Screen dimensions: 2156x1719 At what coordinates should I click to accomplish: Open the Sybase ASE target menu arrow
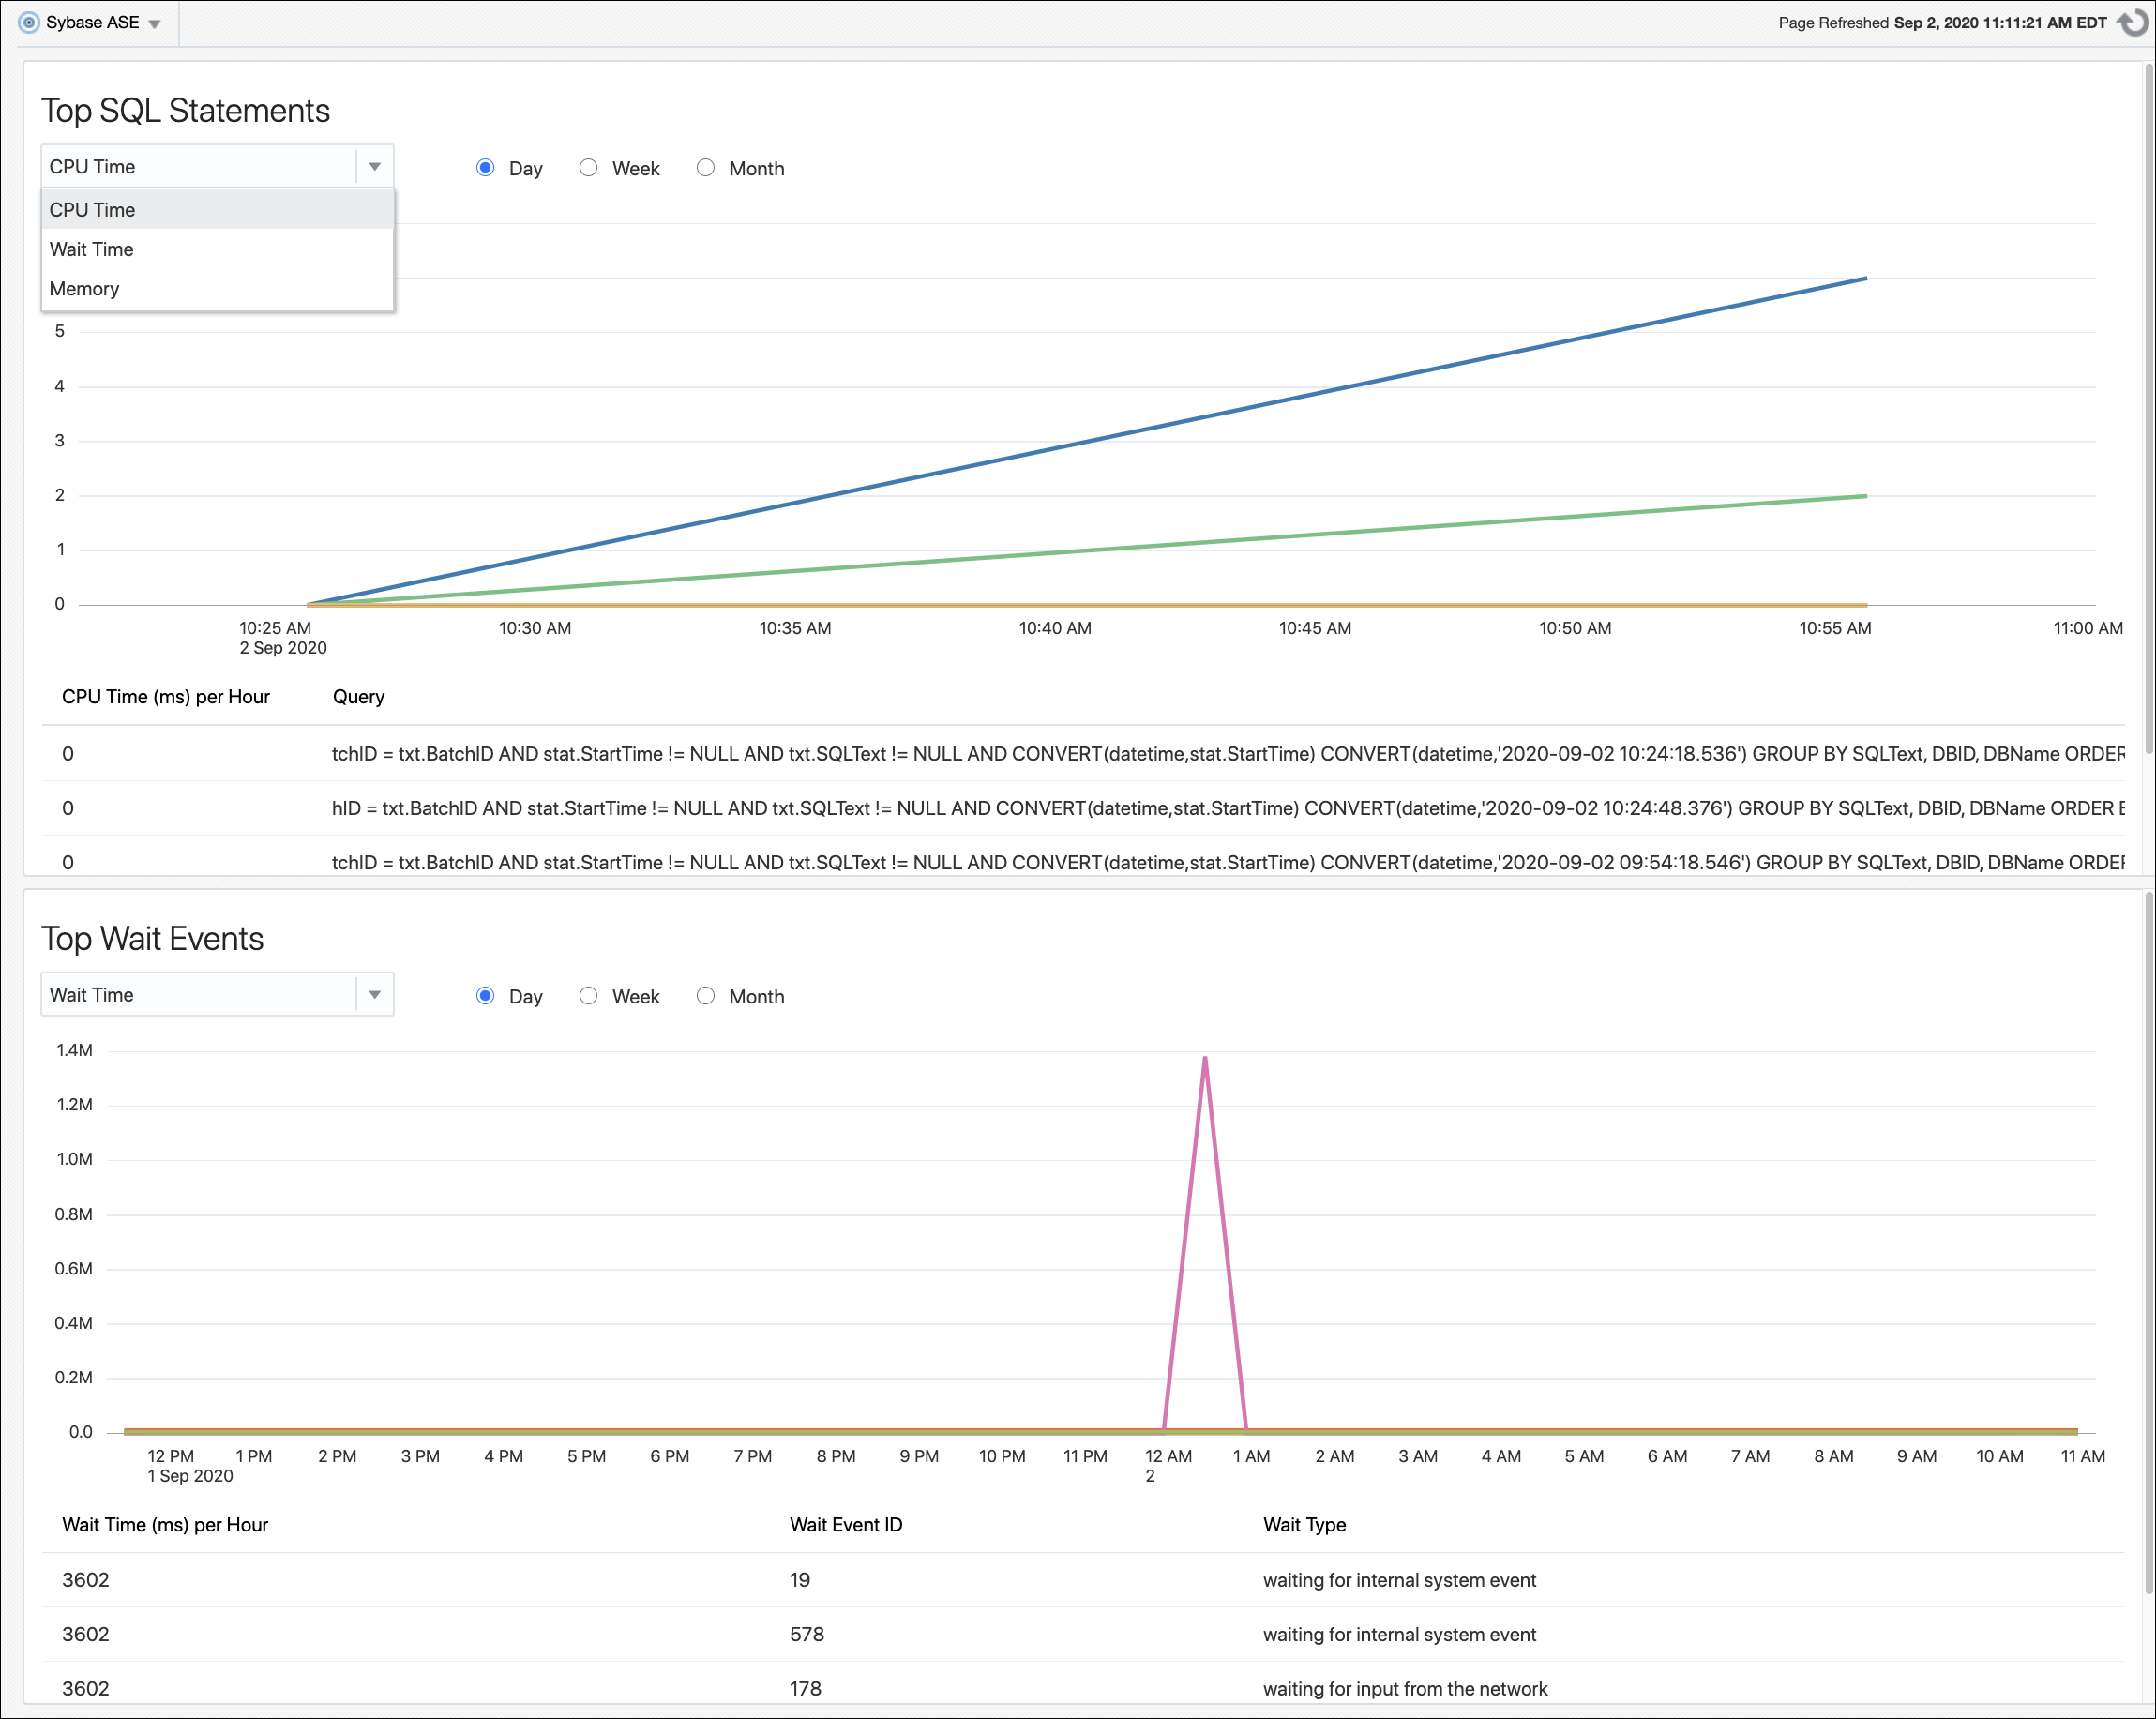pos(155,22)
